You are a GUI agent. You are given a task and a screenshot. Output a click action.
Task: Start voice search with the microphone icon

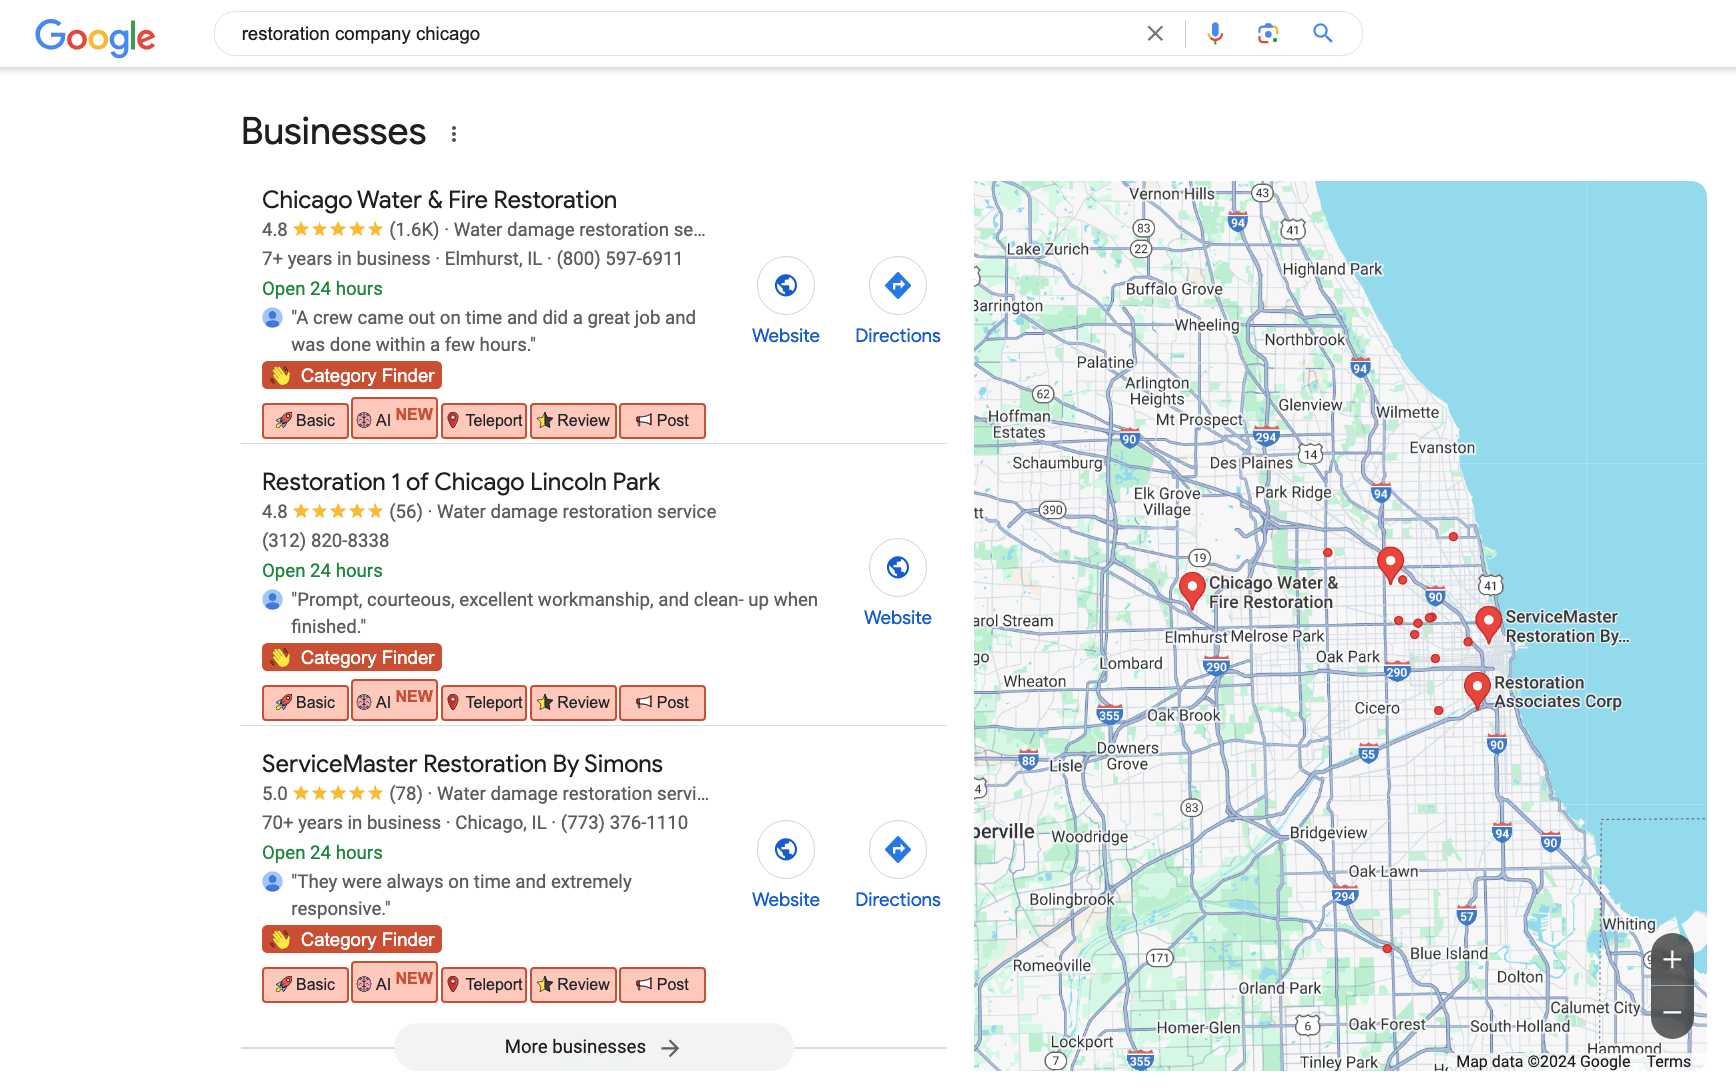(x=1215, y=34)
